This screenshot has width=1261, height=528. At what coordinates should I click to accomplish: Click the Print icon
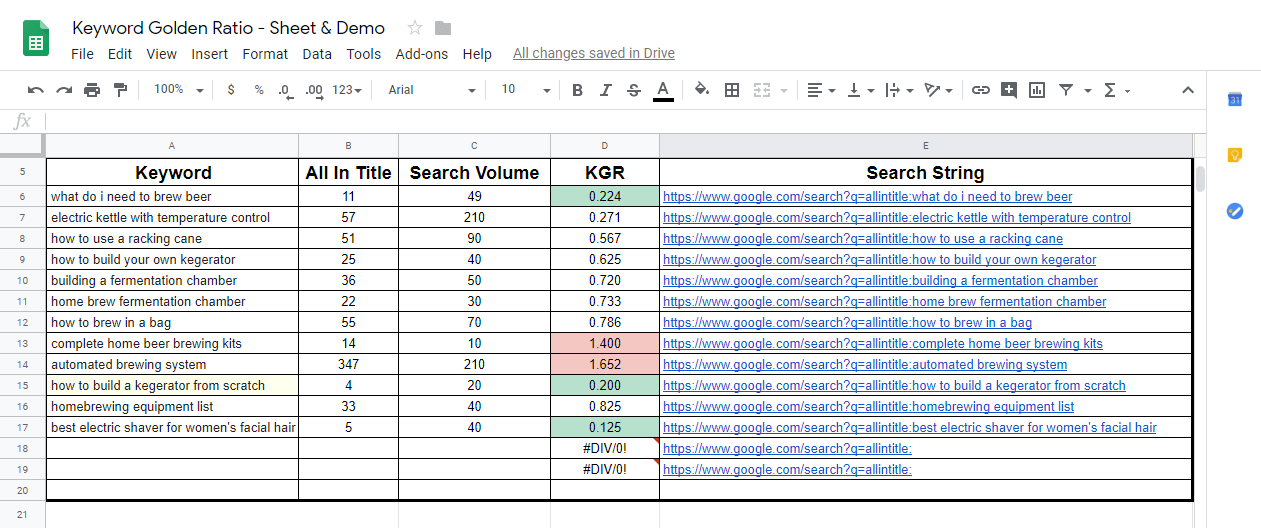point(92,90)
